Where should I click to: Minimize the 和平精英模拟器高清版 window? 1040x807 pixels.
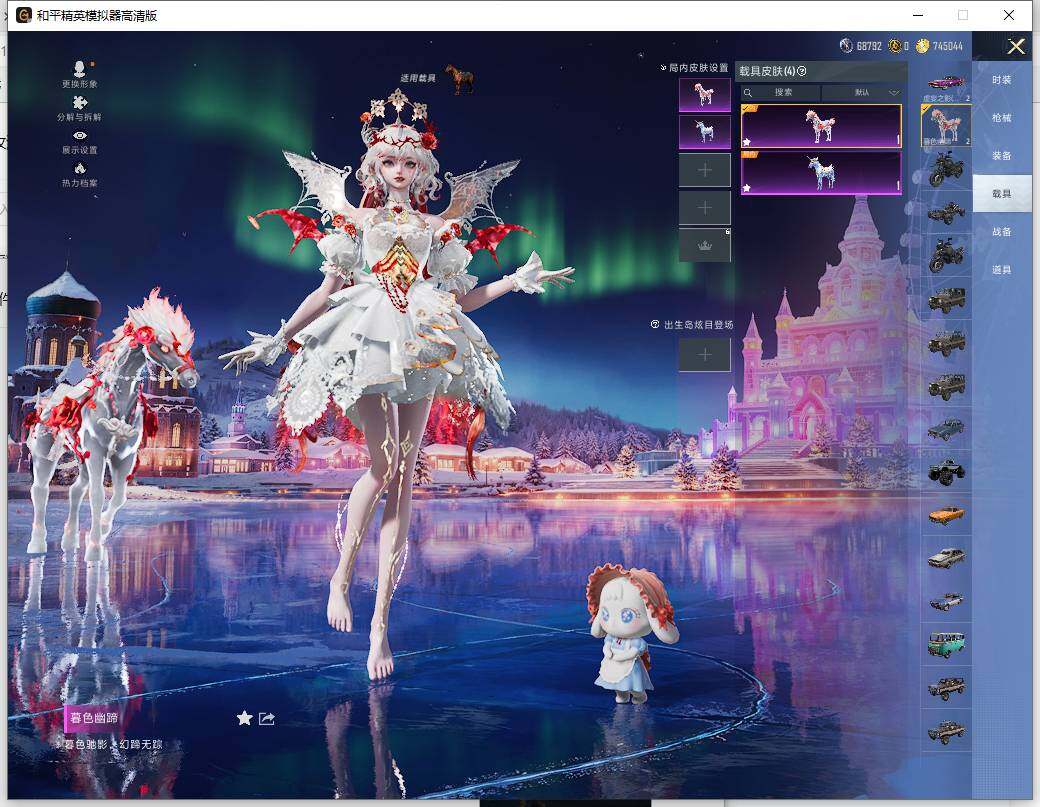(918, 15)
